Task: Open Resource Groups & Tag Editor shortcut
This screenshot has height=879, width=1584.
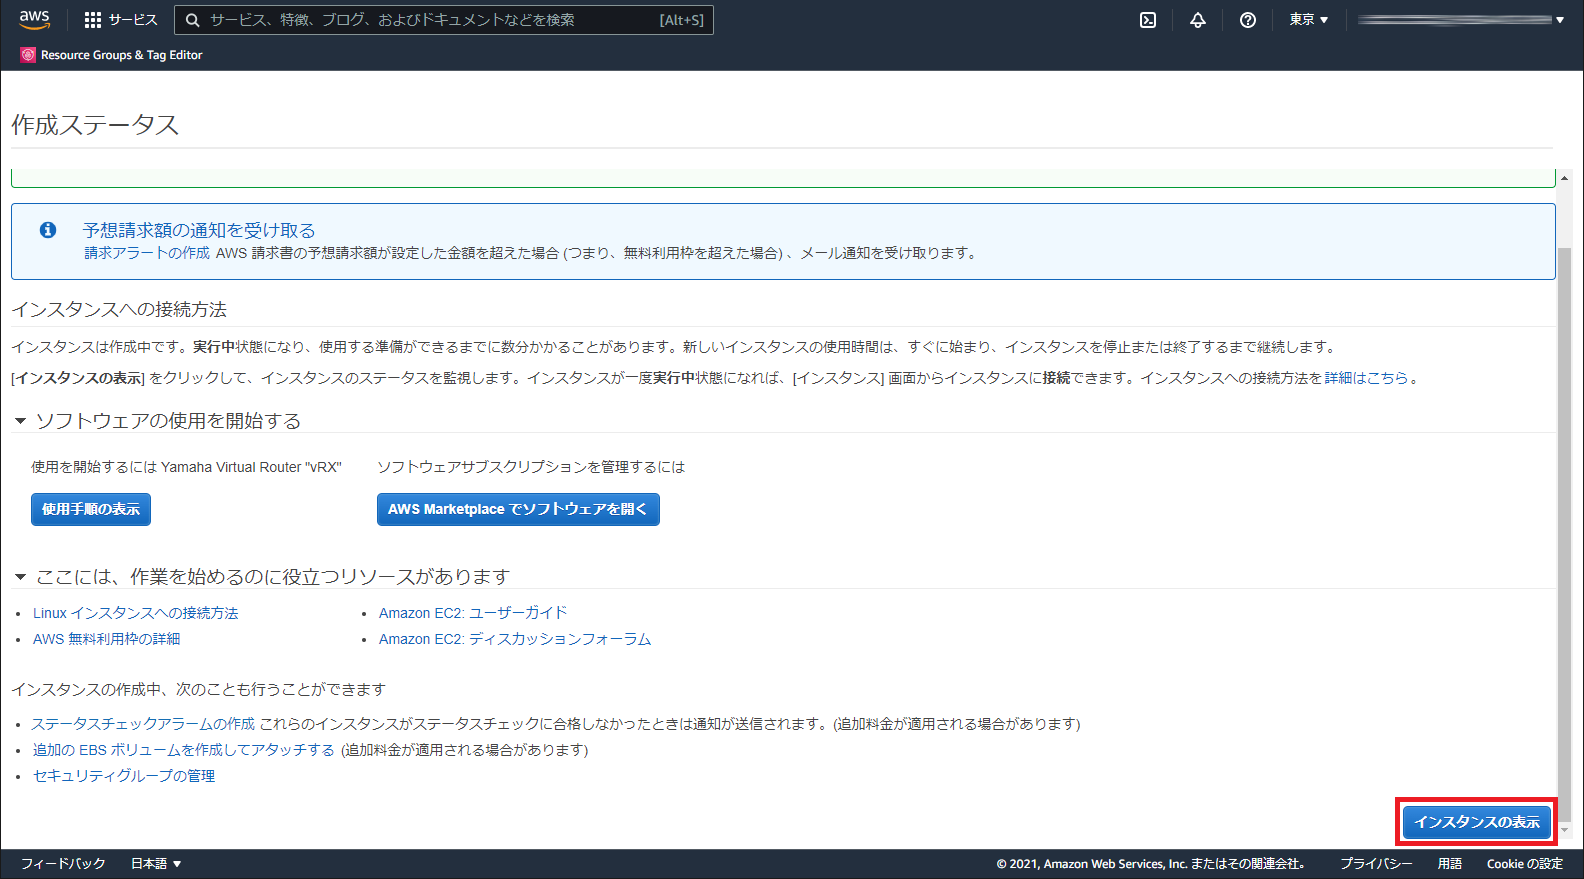Action: coord(111,55)
